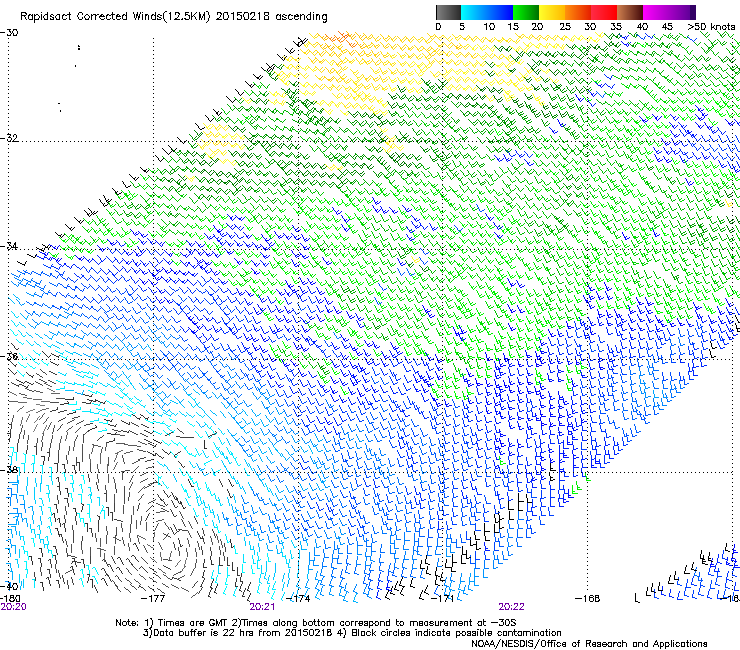Click the note line "Times are GMT"
Screen dimensions: 740x650
coord(316,623)
